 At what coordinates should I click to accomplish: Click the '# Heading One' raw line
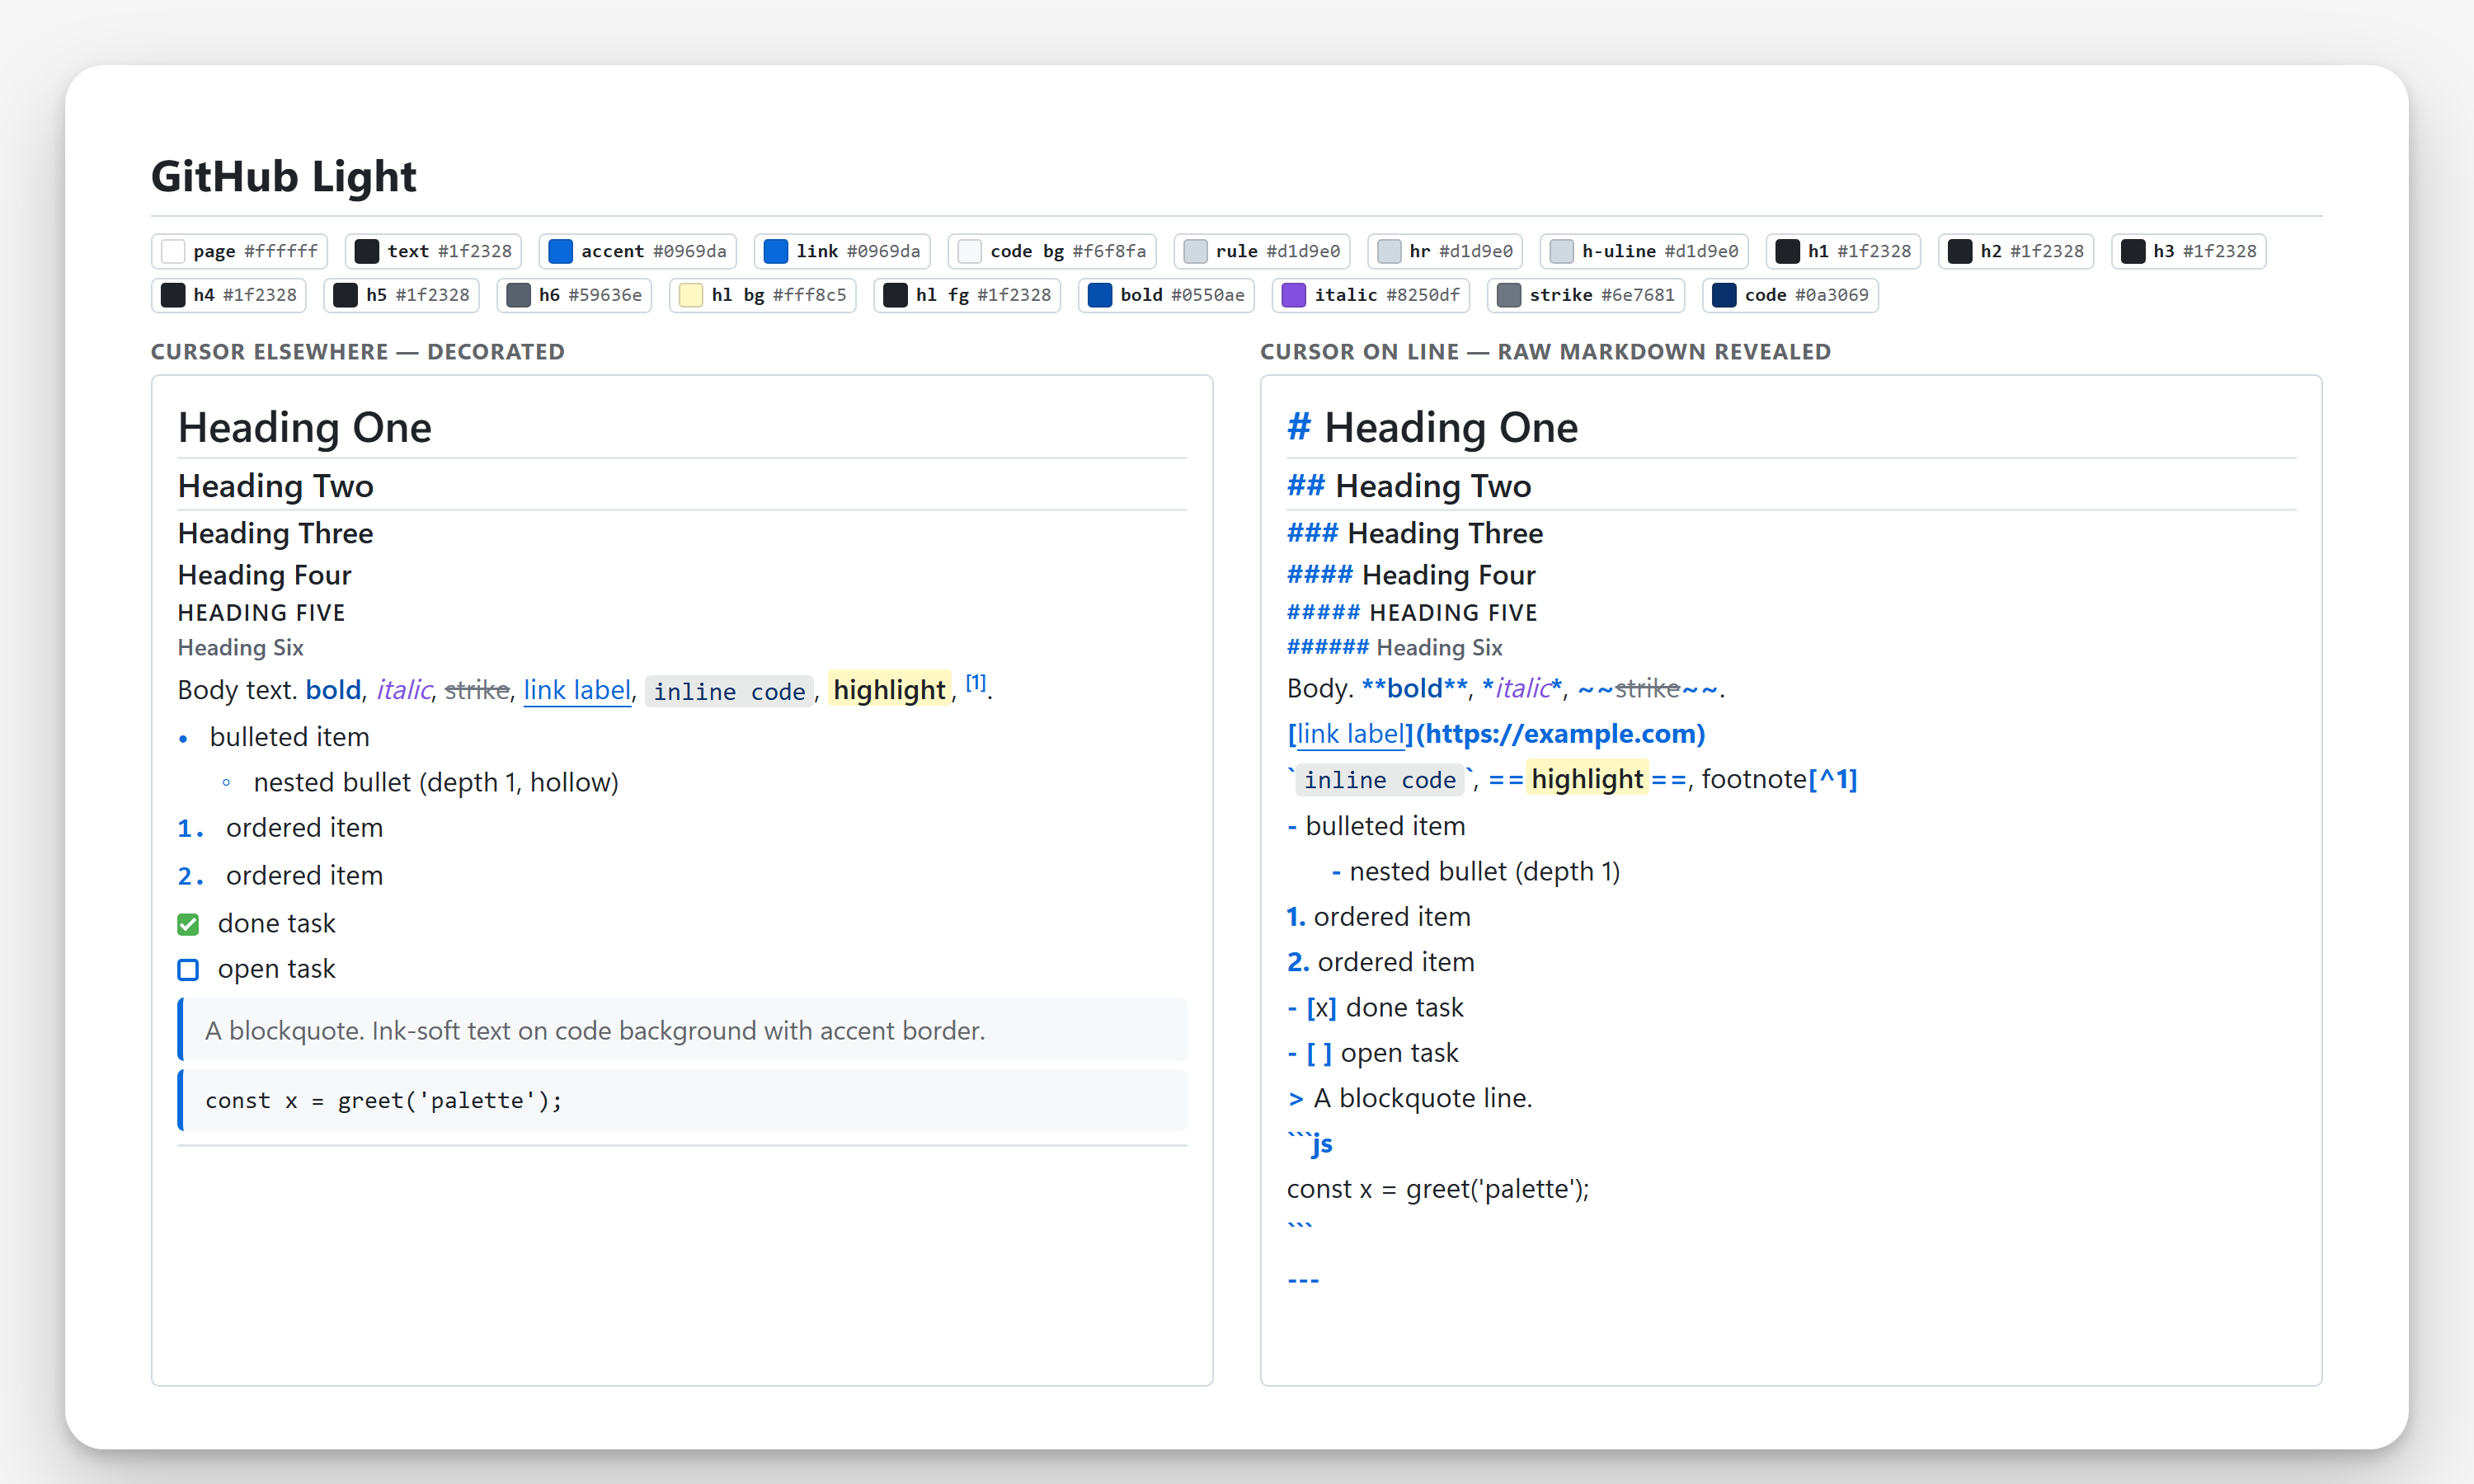click(x=1433, y=428)
